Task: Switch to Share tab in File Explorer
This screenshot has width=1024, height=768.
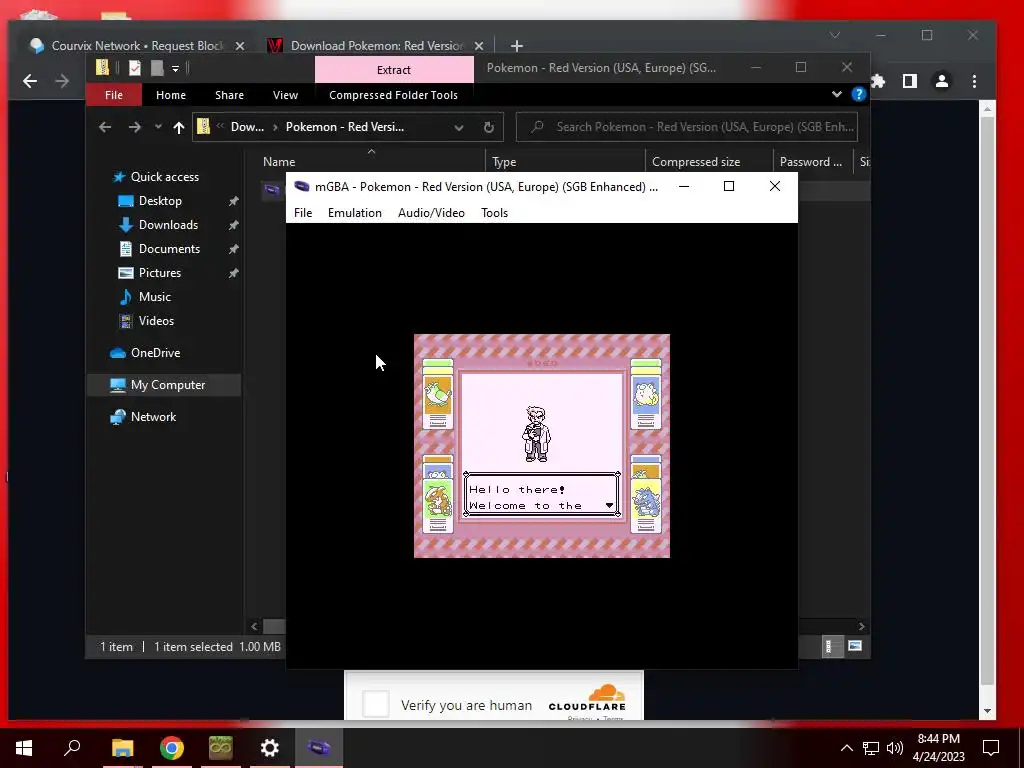Action: tap(229, 95)
